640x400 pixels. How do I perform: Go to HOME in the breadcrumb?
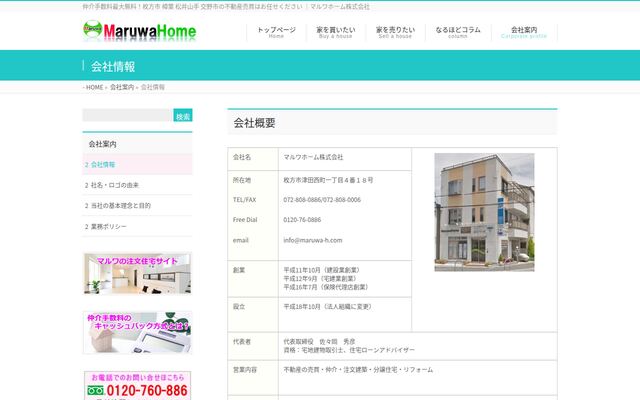(94, 87)
